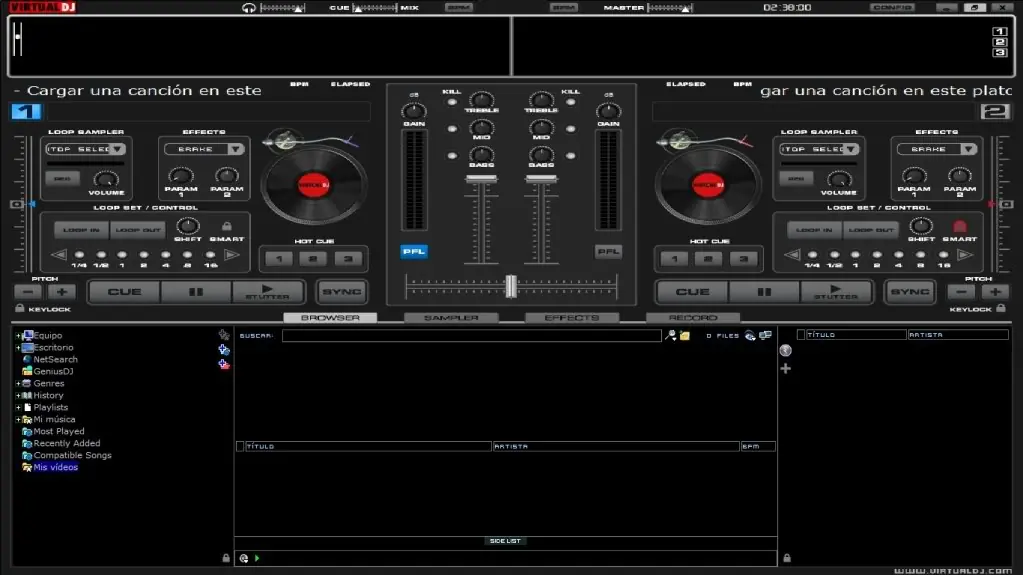
Task: Switch to the Sampler tab
Action: click(x=451, y=318)
